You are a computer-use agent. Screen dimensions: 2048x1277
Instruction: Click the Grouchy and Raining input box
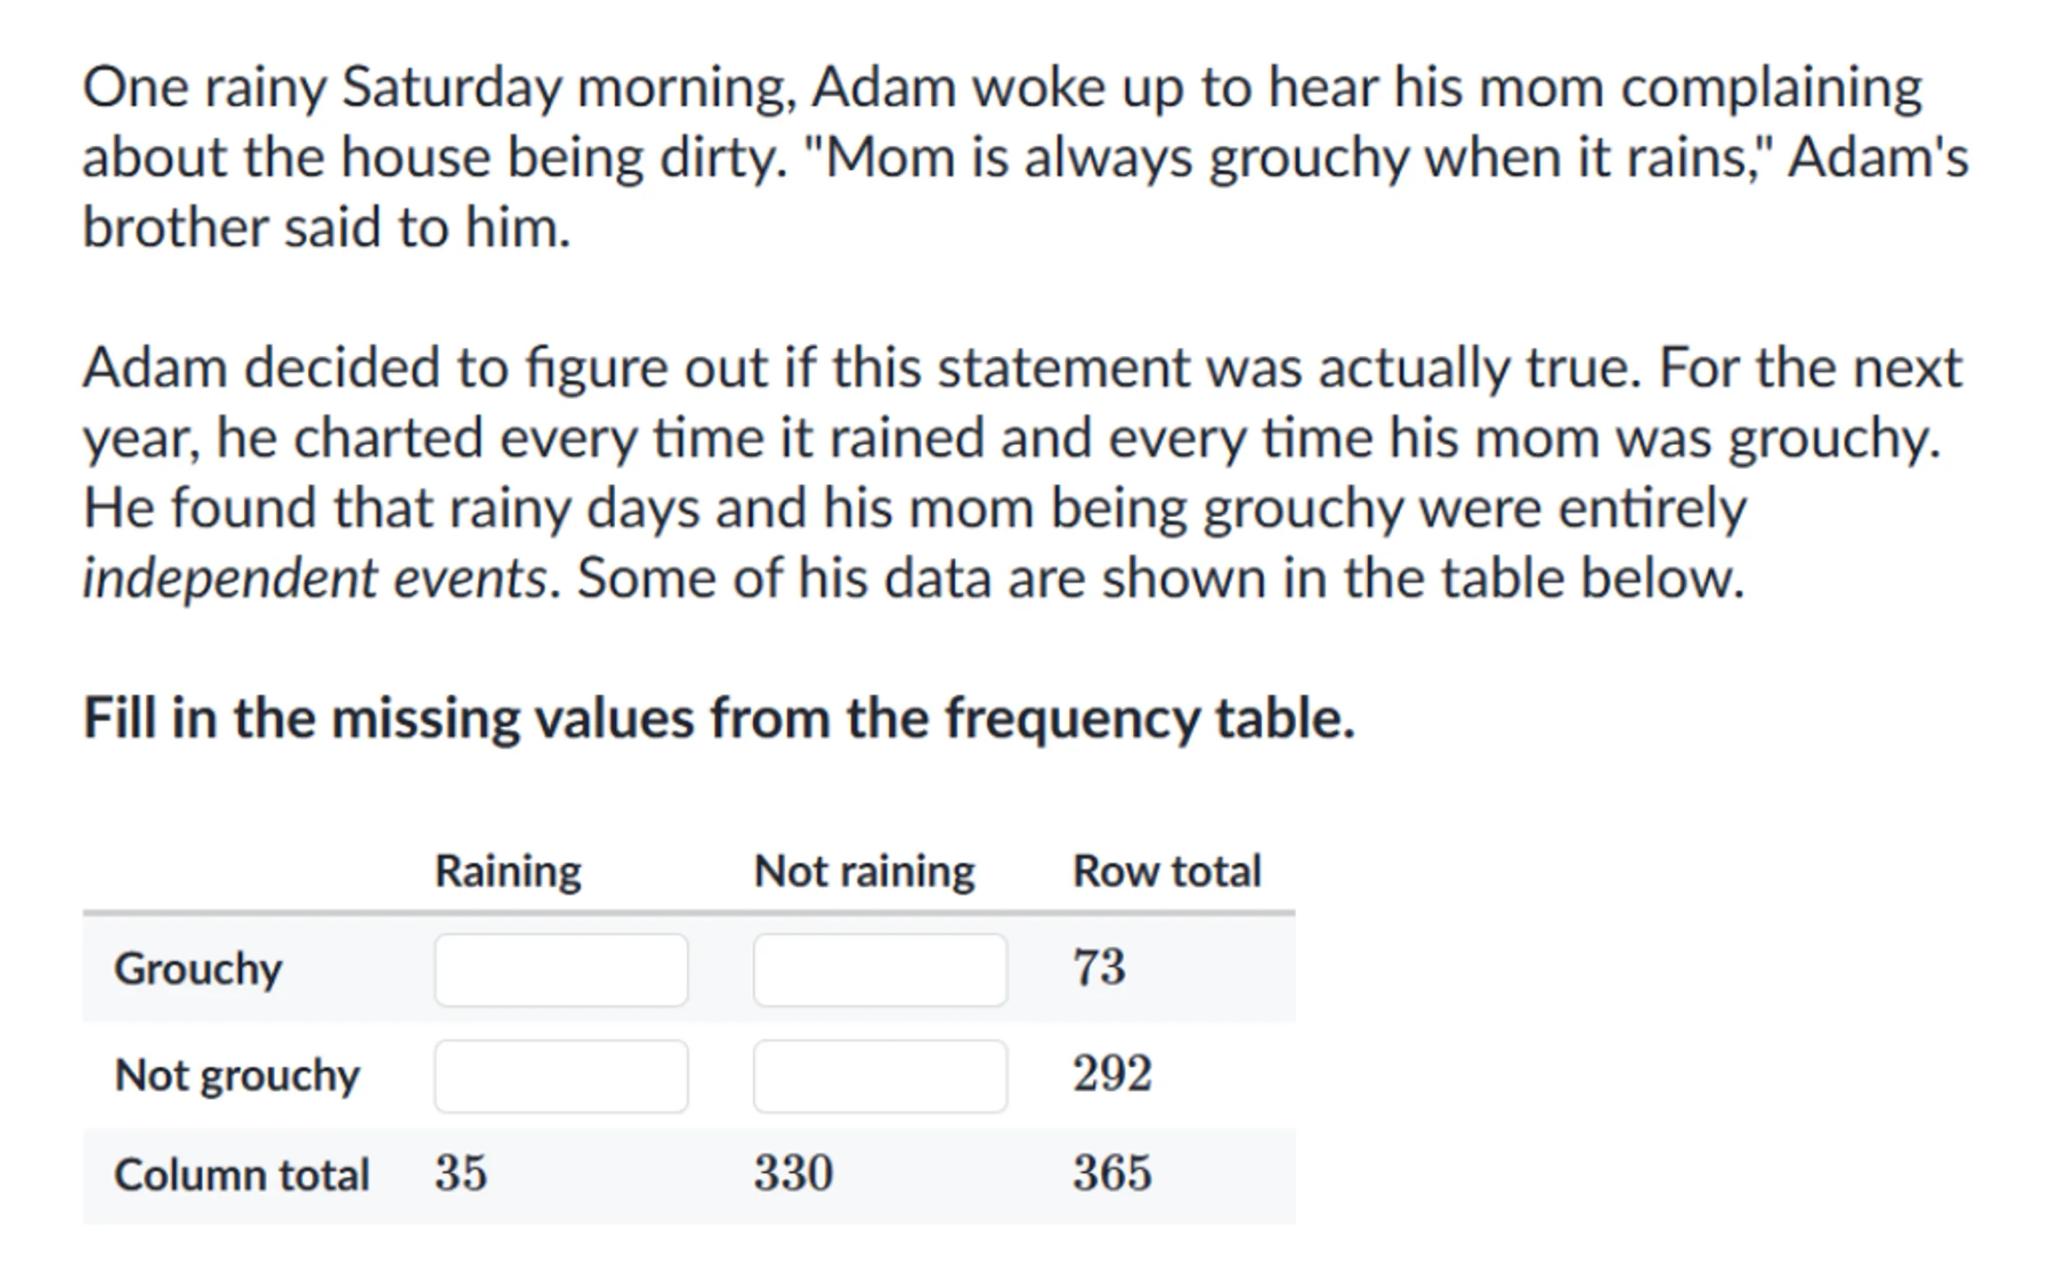click(561, 969)
